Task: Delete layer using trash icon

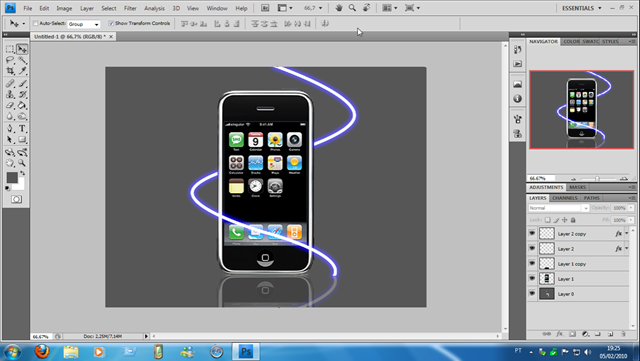Action: [623, 334]
